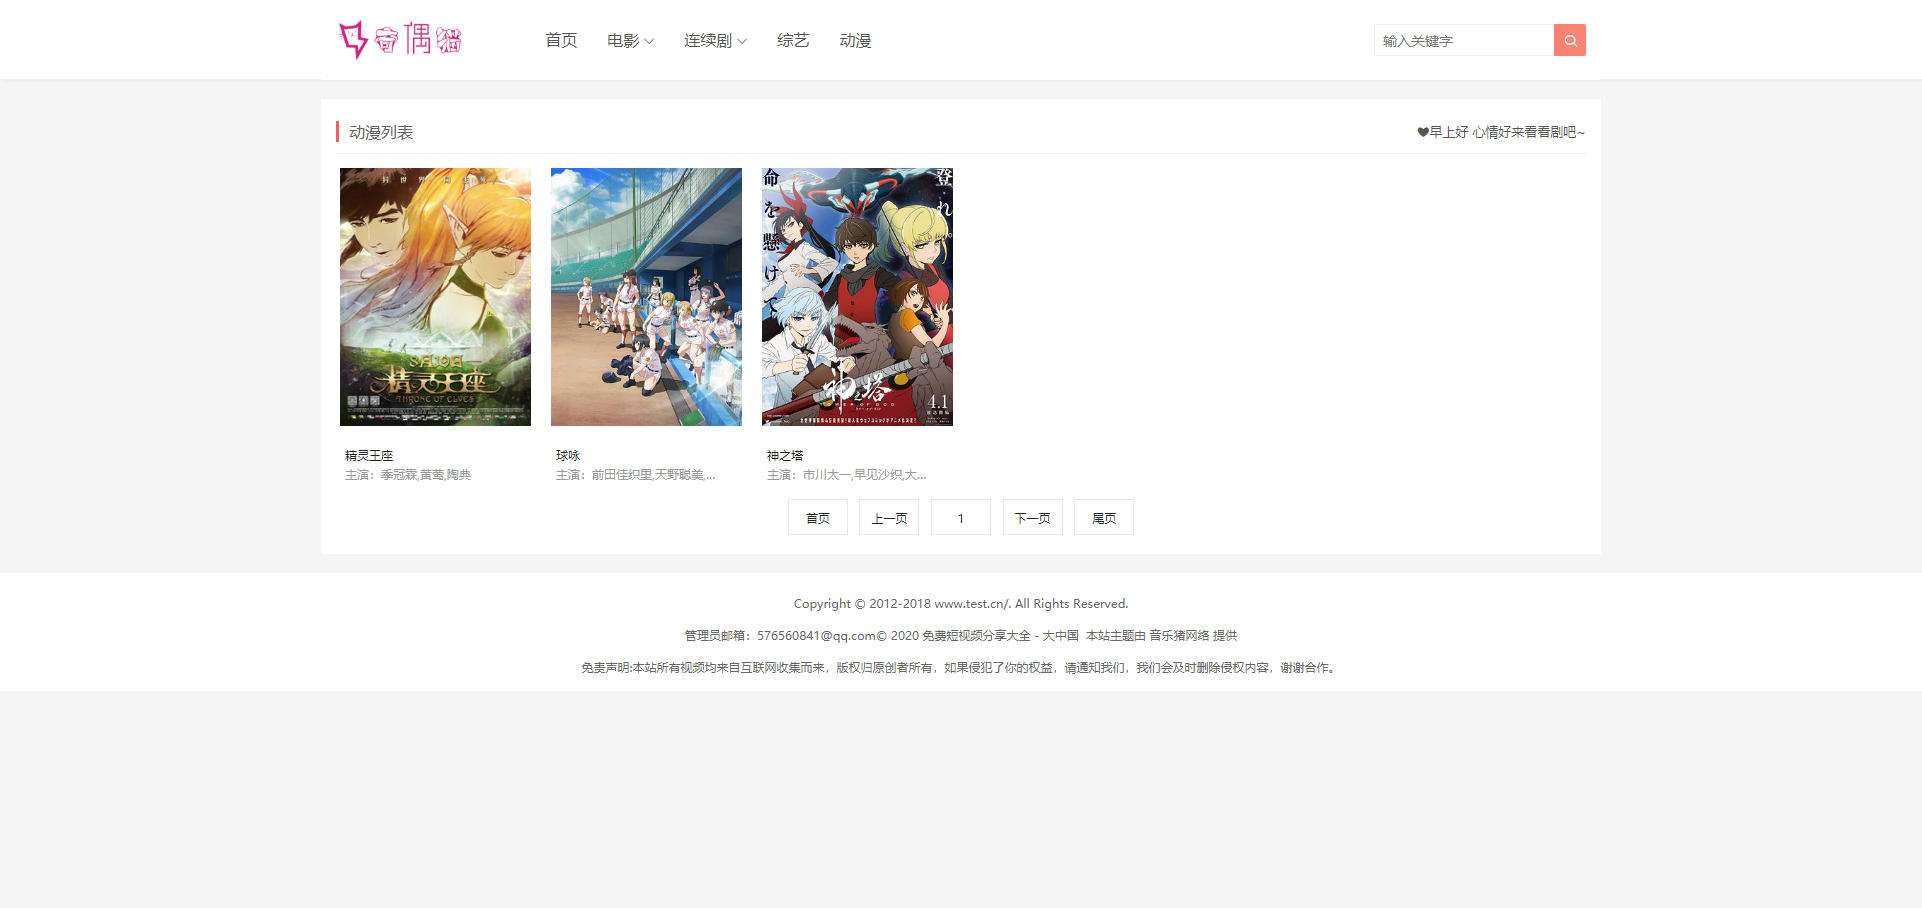This screenshot has width=1922, height=908.
Task: Click the 免责声明 disclaimer text
Action: [x=961, y=667]
